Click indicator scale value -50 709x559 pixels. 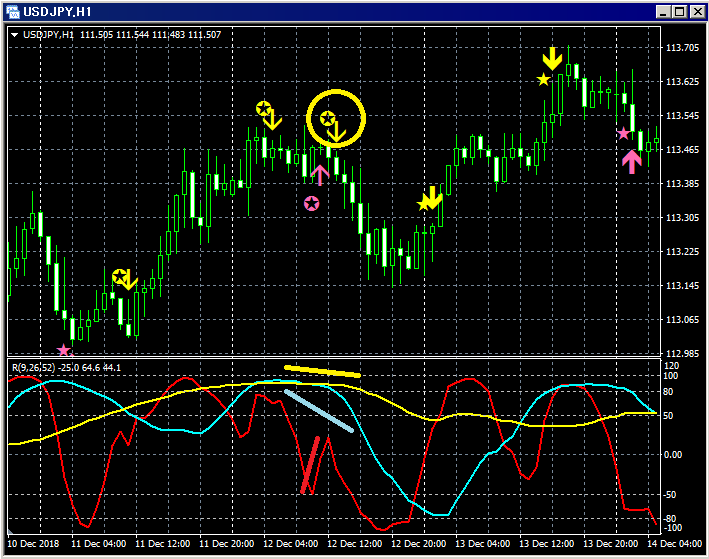pos(670,495)
